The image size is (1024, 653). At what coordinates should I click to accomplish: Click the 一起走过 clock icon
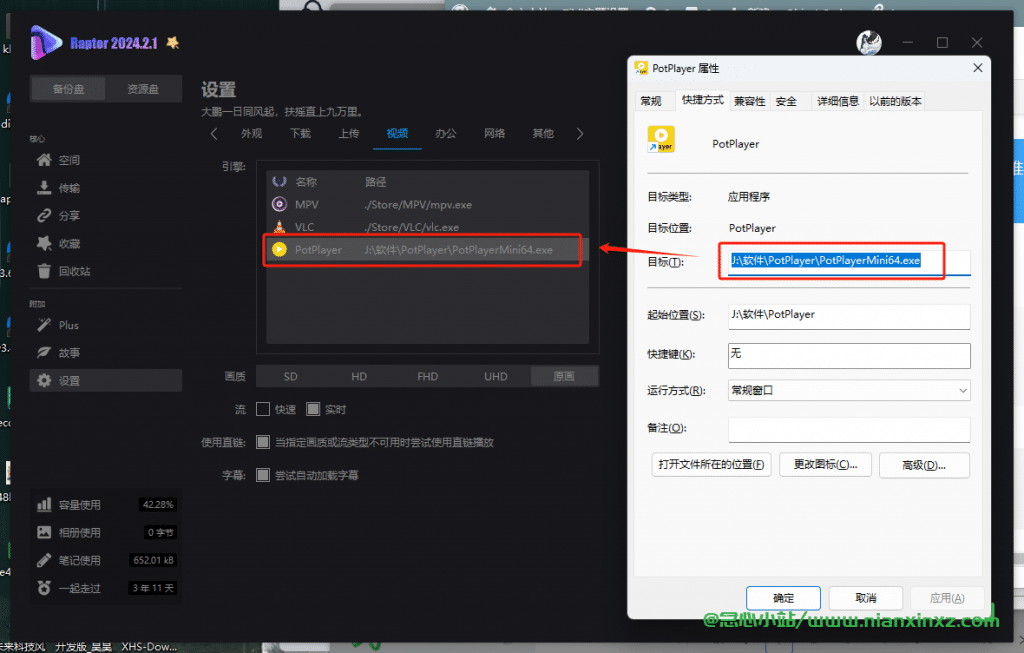44,588
